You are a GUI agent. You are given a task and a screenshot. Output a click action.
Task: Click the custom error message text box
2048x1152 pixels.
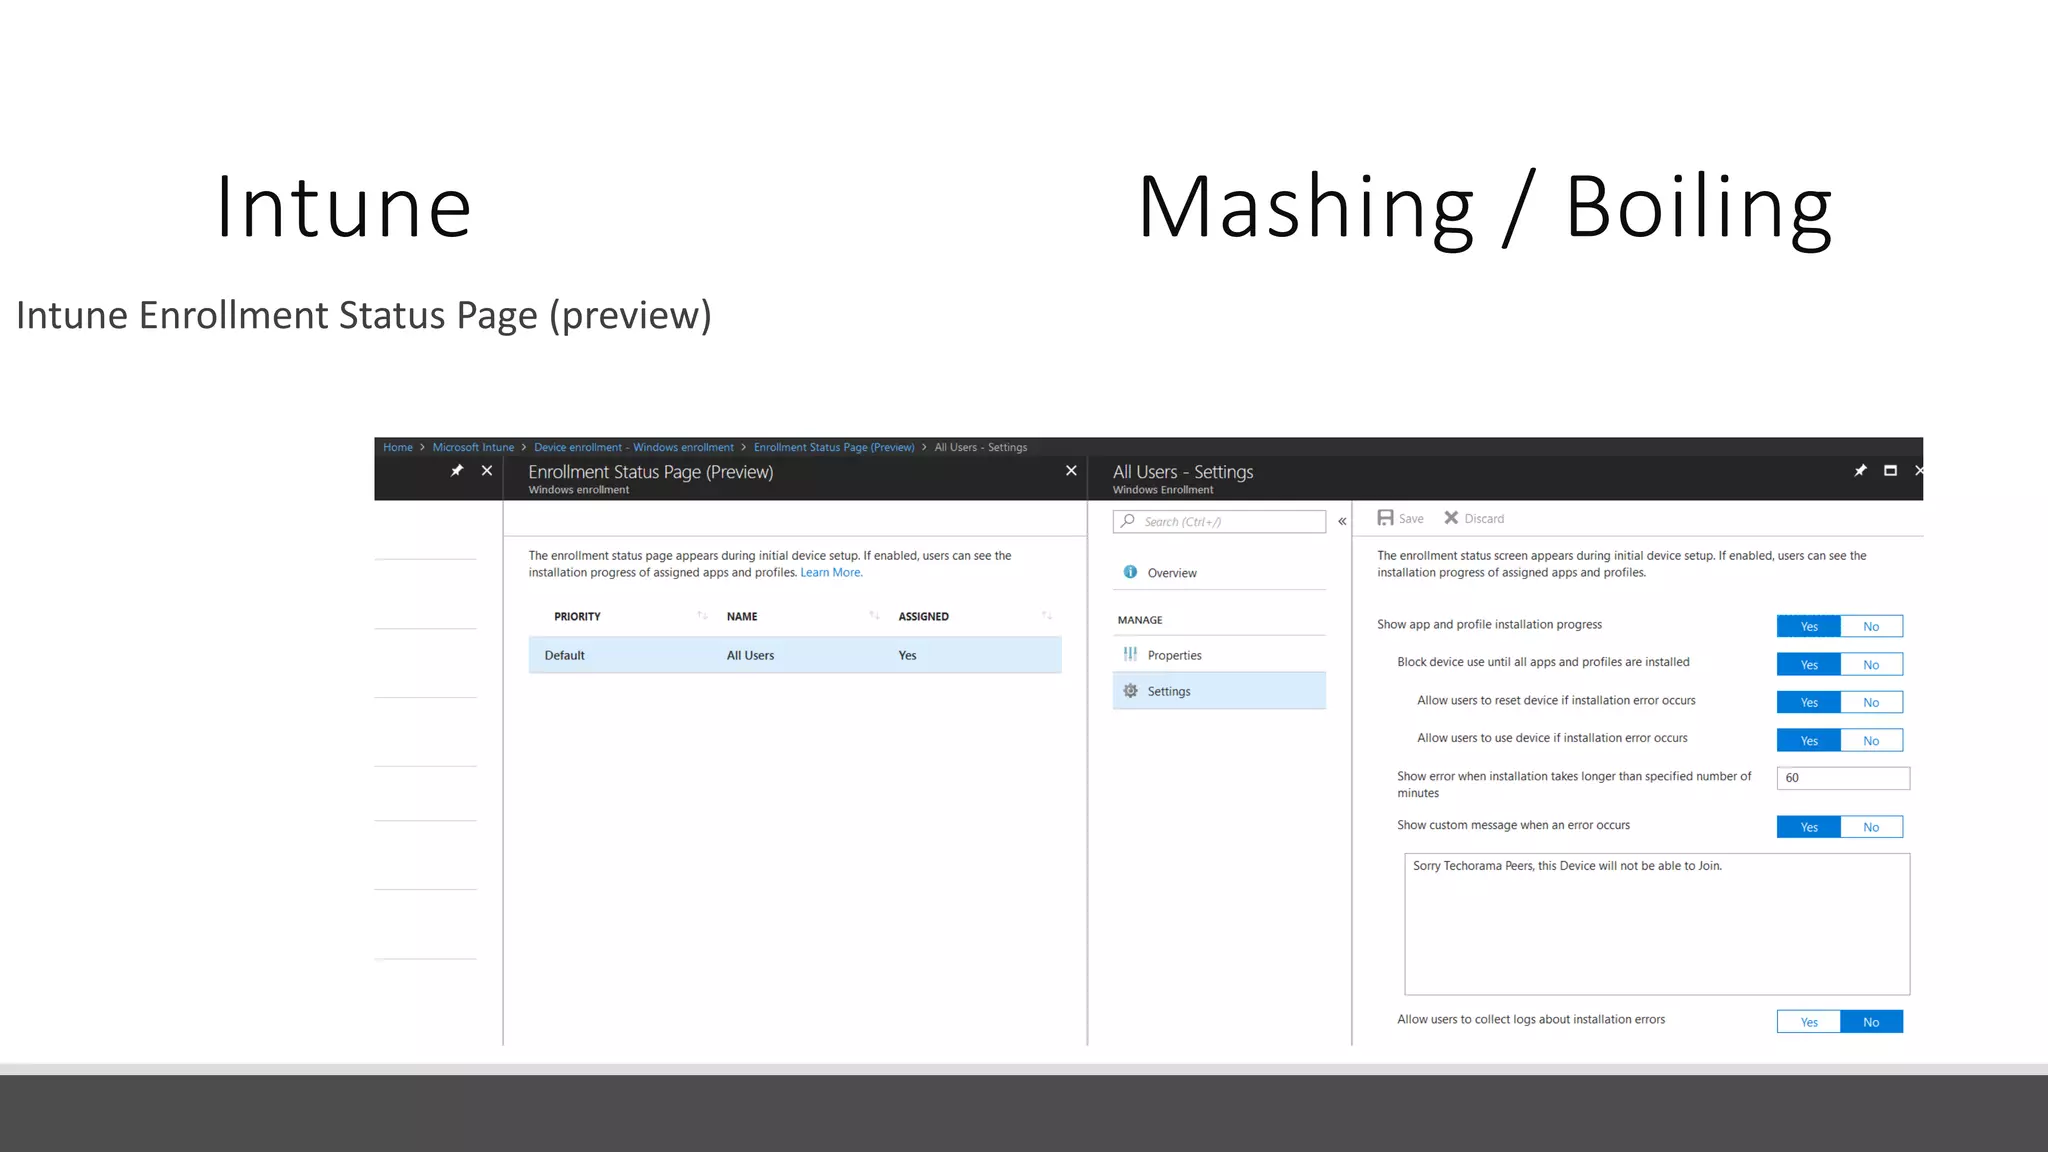point(1657,924)
